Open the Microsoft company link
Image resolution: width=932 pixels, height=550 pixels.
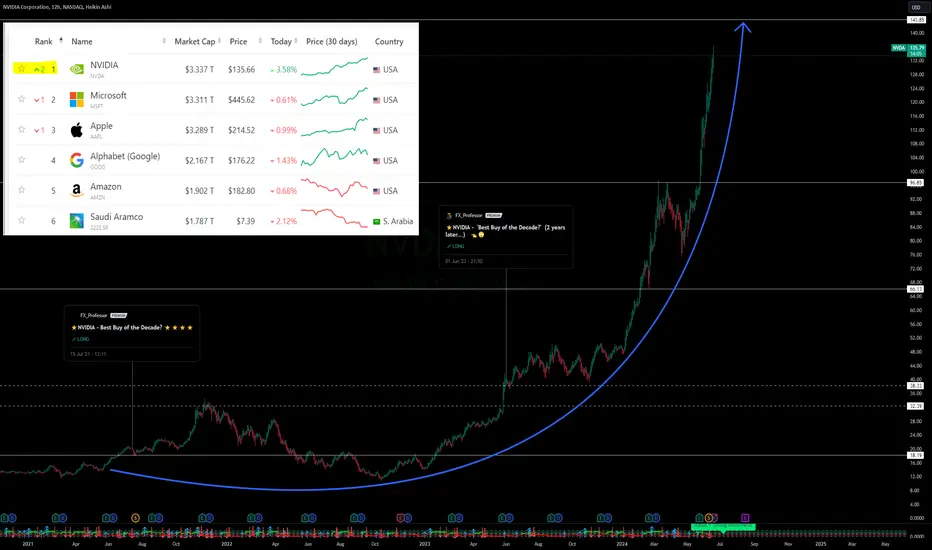click(108, 95)
